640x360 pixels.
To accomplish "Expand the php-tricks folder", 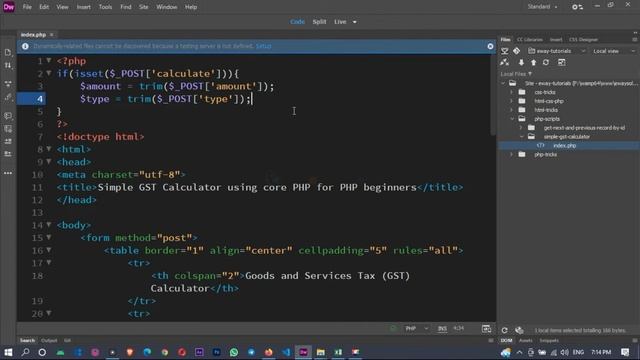I will point(511,155).
